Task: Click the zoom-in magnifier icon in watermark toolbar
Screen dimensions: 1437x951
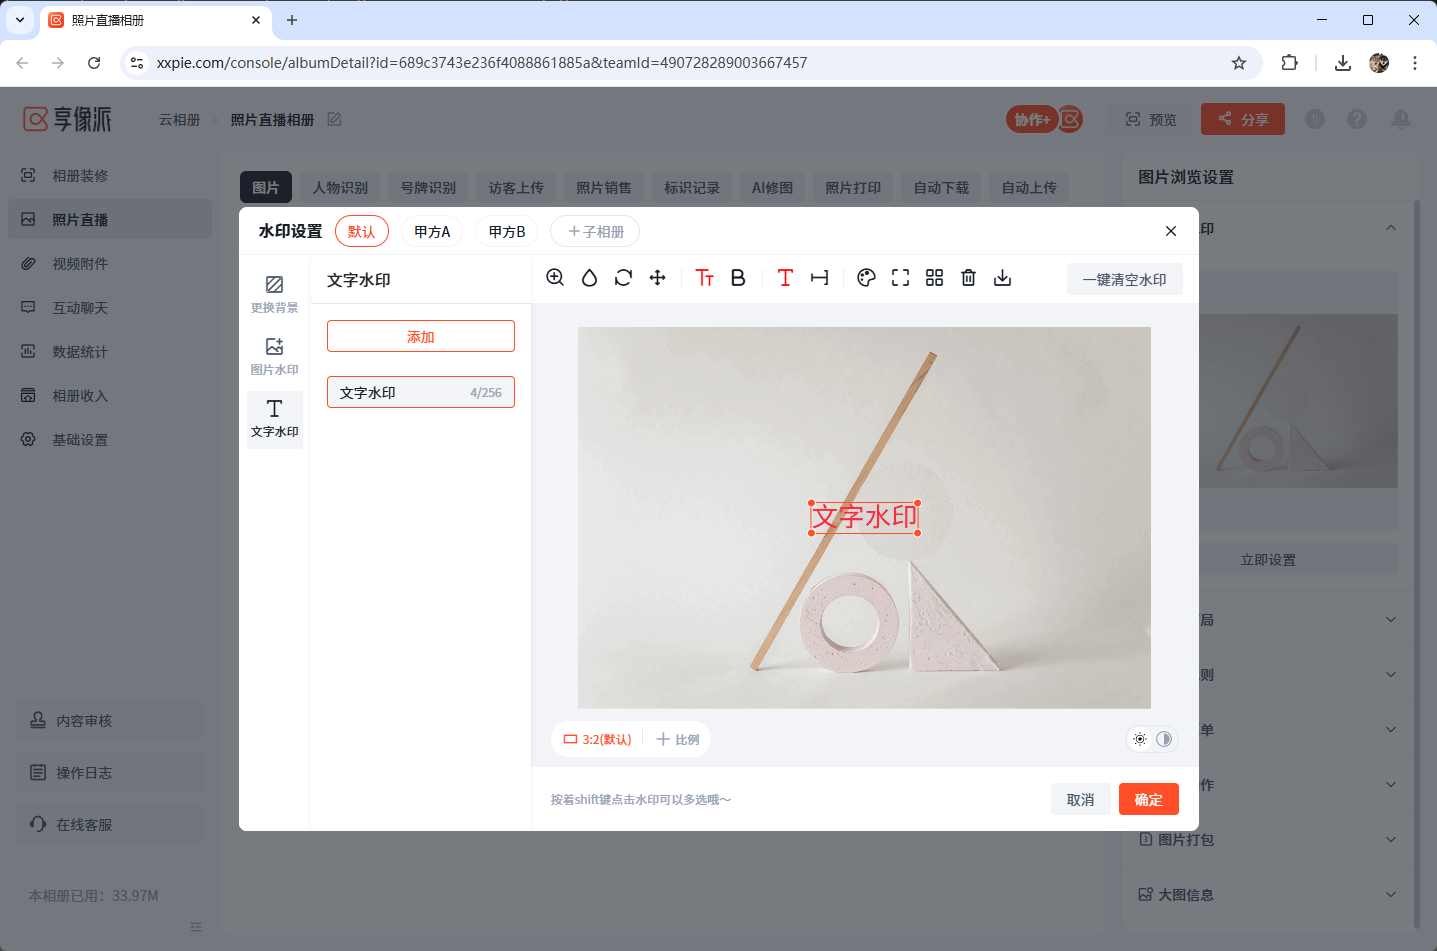Action: (x=555, y=278)
